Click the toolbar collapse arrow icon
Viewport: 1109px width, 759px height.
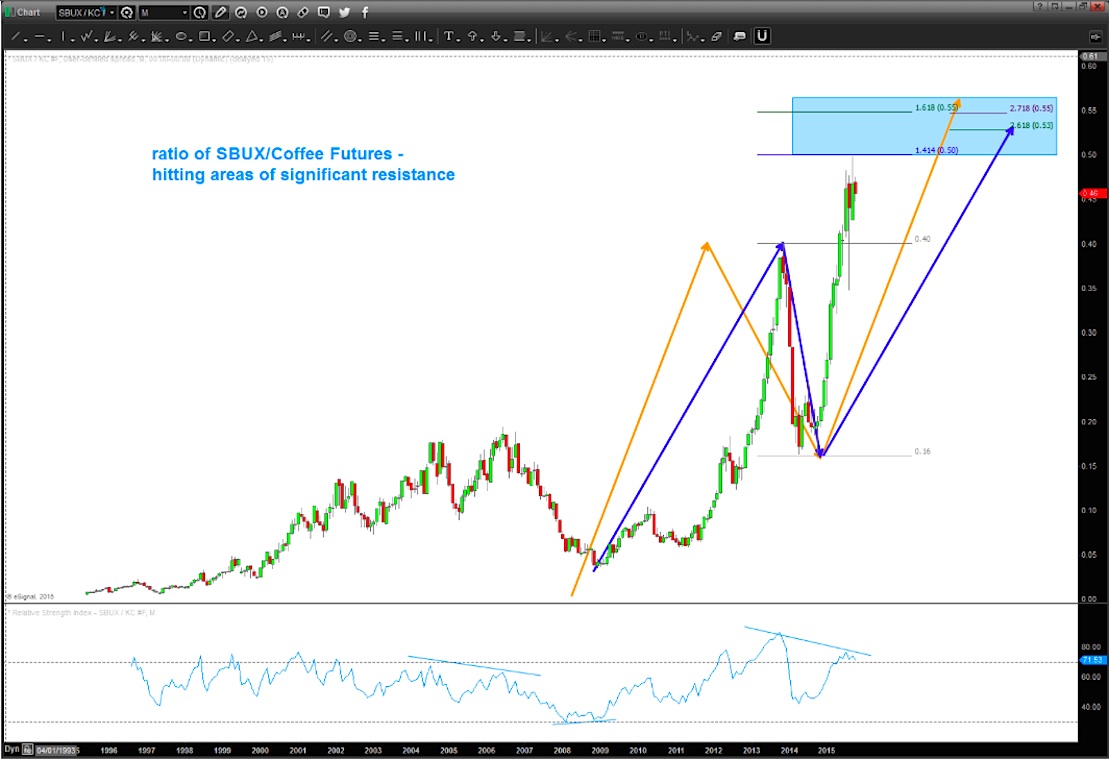coord(1096,36)
